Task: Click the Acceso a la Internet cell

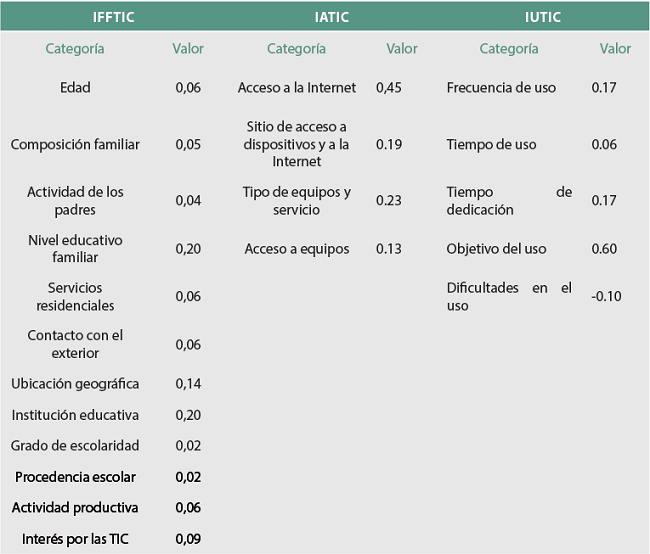Action: pos(297,88)
